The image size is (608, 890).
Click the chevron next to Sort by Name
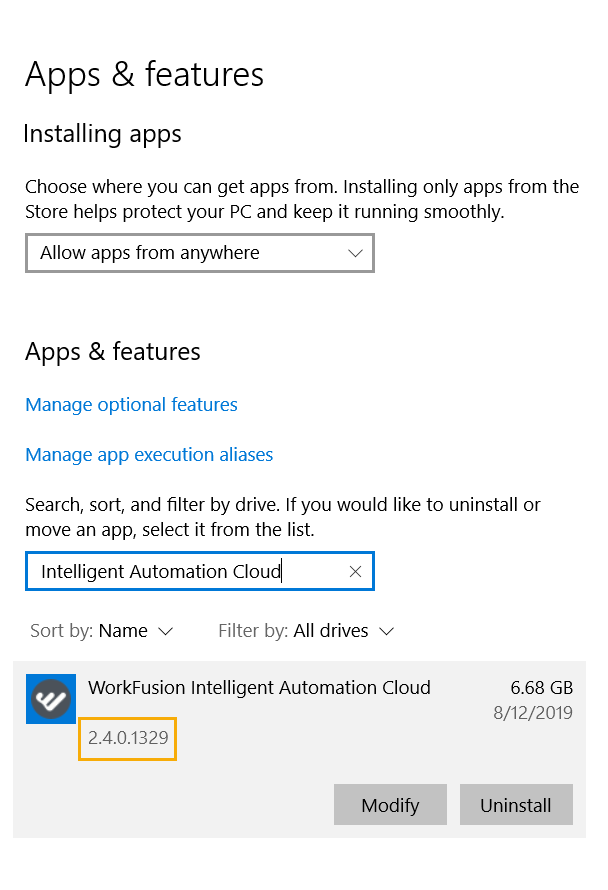[x=165, y=631]
